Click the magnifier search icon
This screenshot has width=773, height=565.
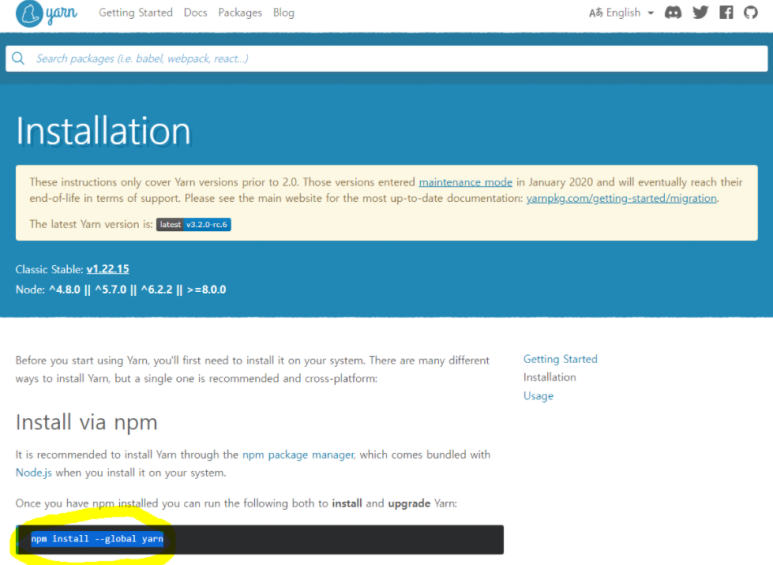coord(18,58)
